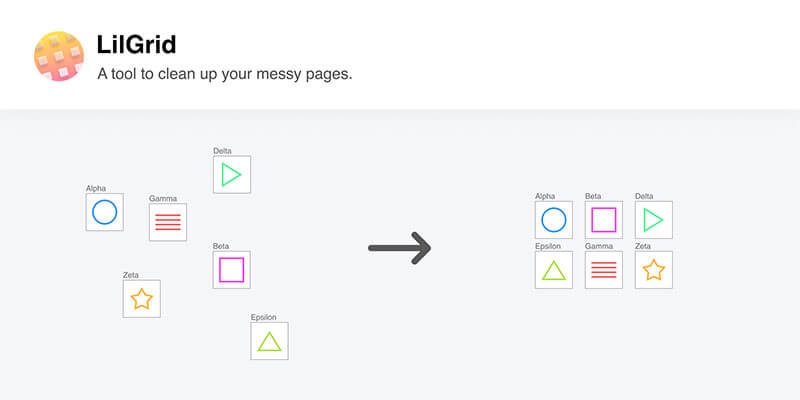The image size is (800, 400).
Task: Click the Gamma label in the arranged grid
Action: point(599,246)
